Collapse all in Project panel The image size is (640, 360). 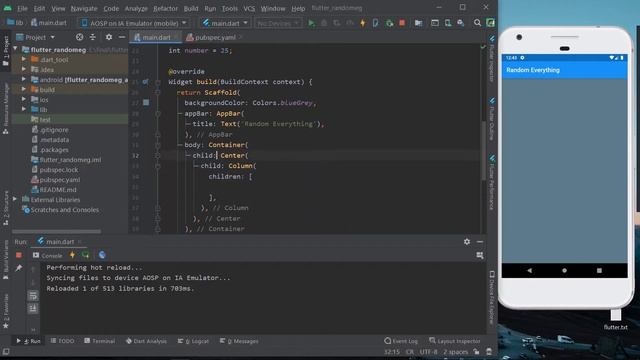pos(93,37)
